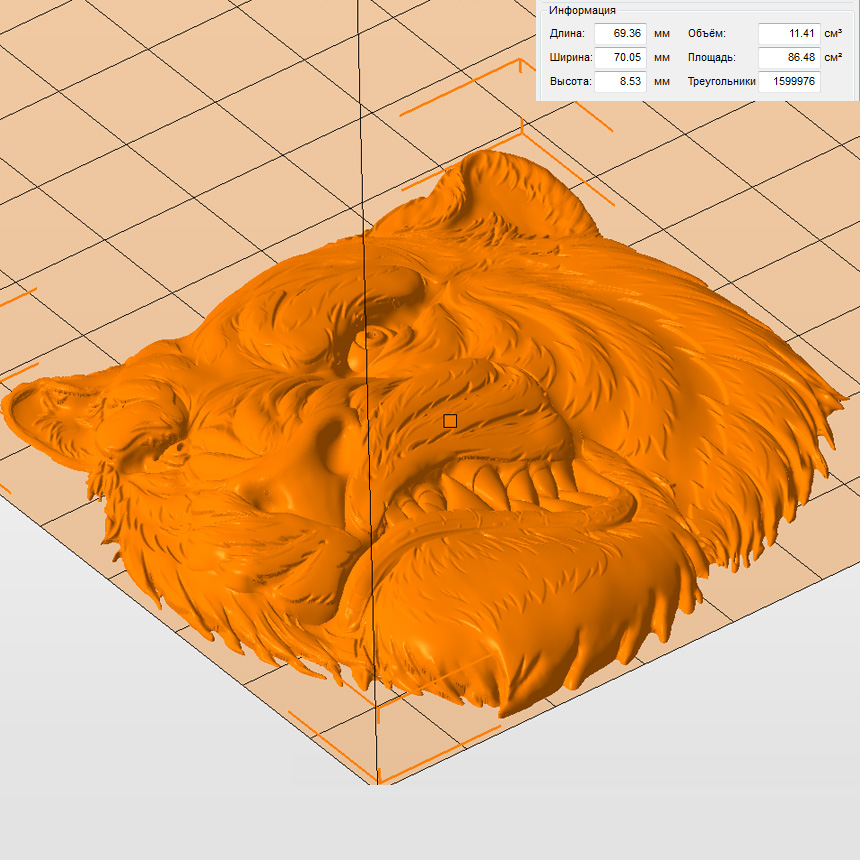Select the Треугольники count field 1599976

[x=789, y=82]
